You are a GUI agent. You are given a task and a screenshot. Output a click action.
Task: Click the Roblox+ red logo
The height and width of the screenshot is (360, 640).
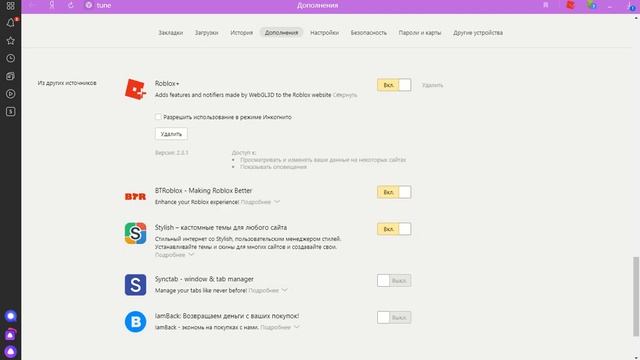(x=136, y=89)
